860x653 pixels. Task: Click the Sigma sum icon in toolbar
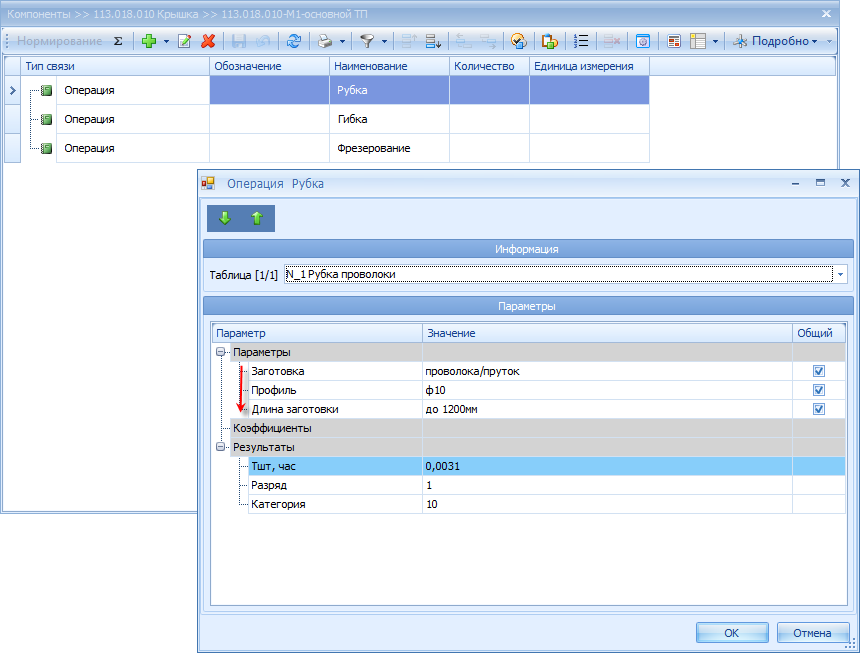[118, 41]
